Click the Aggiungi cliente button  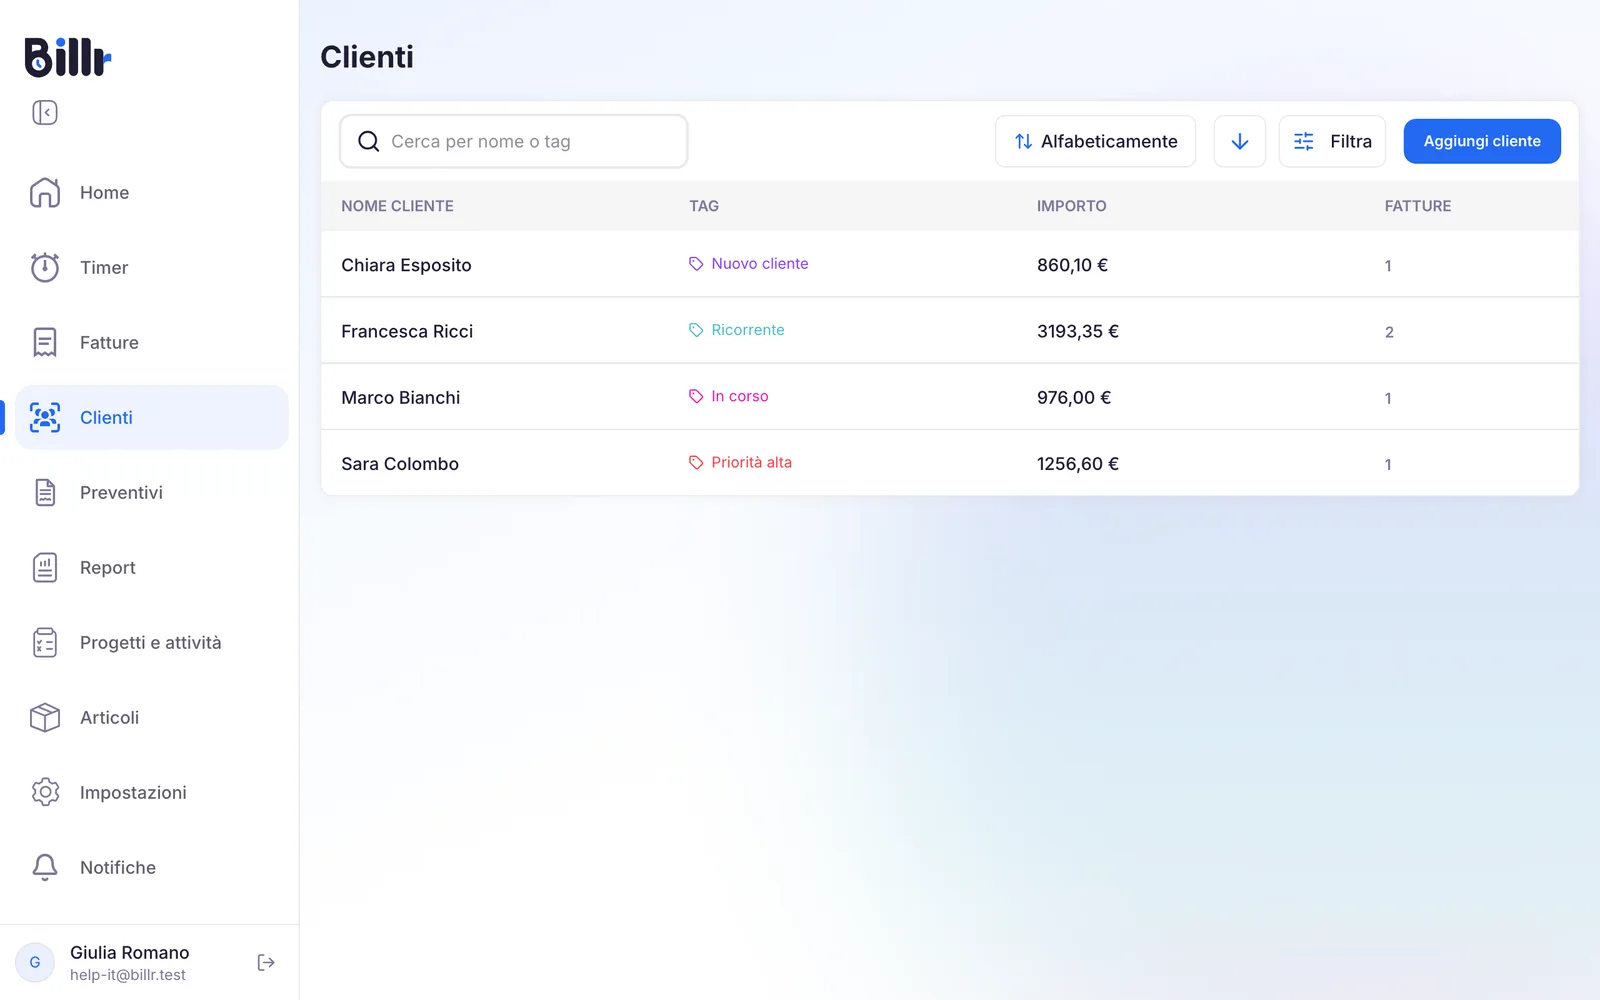(x=1482, y=141)
